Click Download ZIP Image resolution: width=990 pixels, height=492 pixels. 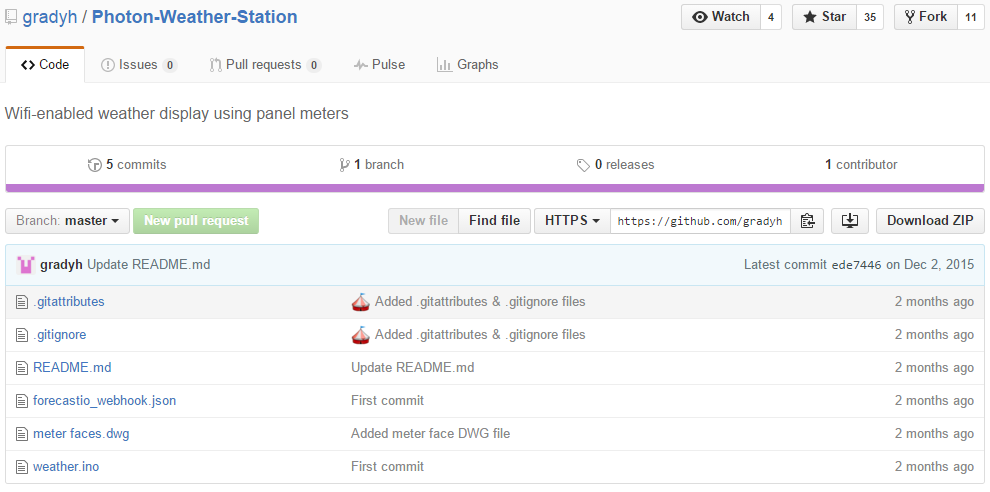pos(930,220)
